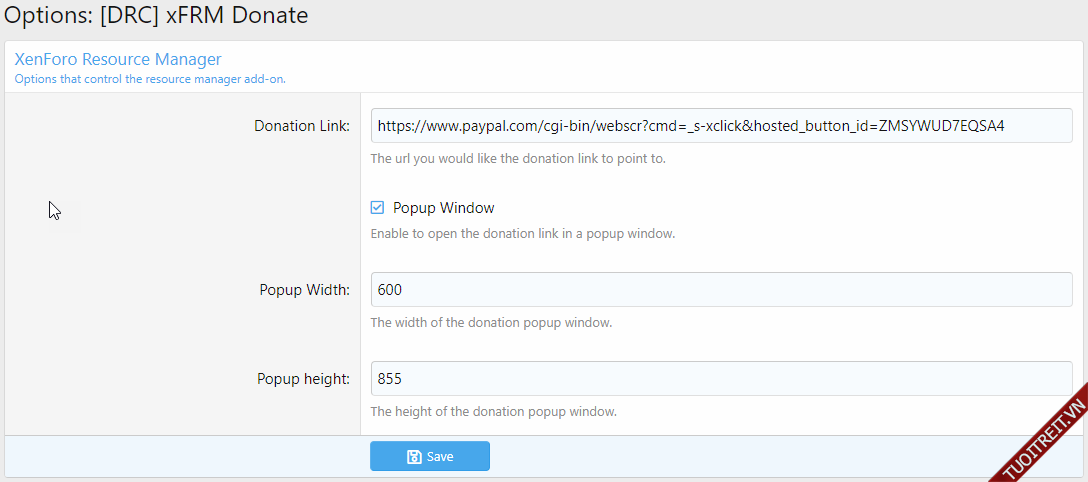Click the Save button label text

(x=440, y=457)
